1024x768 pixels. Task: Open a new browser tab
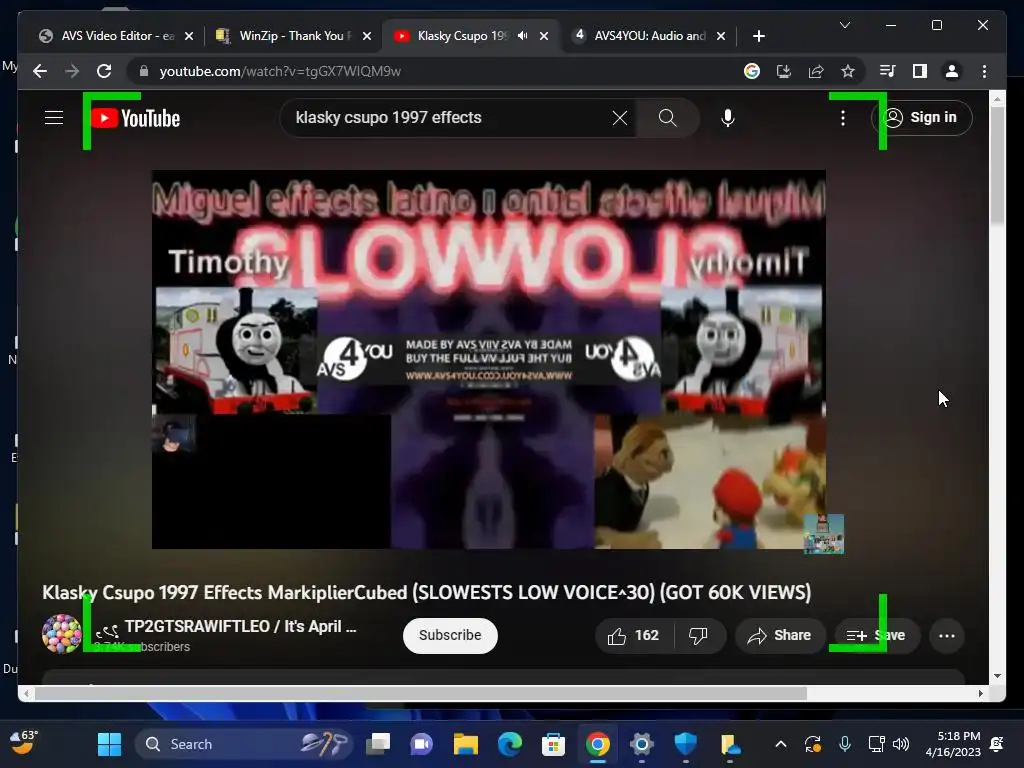pos(758,36)
